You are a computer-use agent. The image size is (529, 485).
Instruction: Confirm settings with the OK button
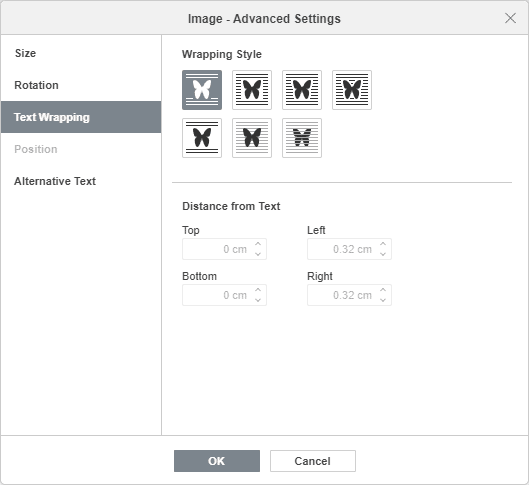217,461
